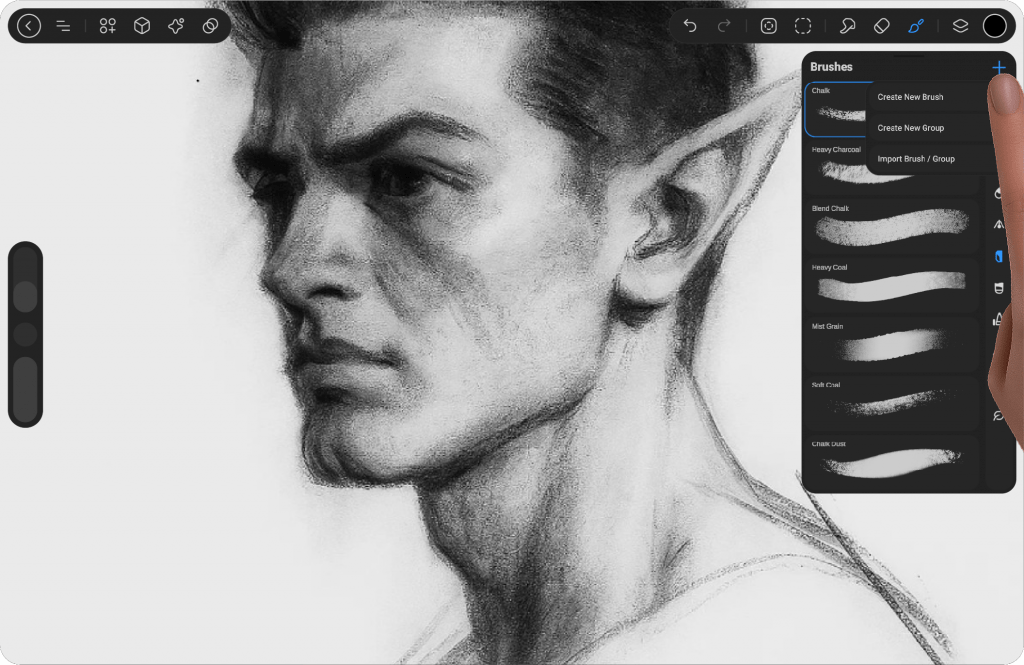The width and height of the screenshot is (1024, 665).
Task: Choose Create New Brush
Action: pyautogui.click(x=910, y=97)
